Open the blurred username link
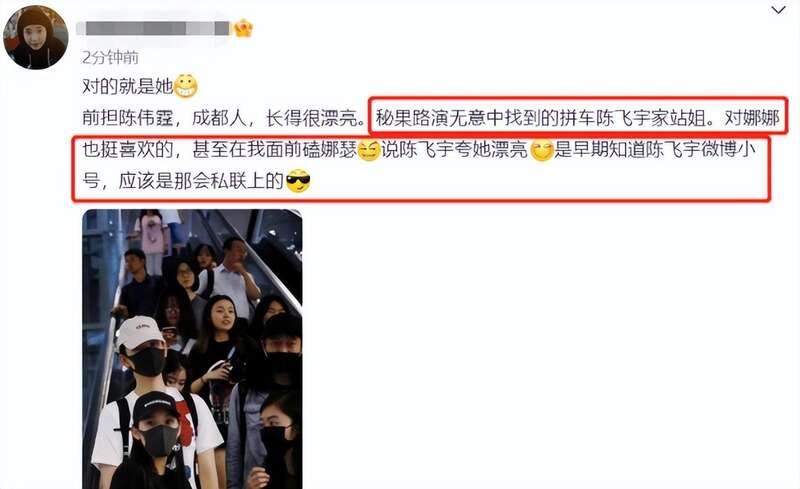The image size is (800, 489). [154, 28]
